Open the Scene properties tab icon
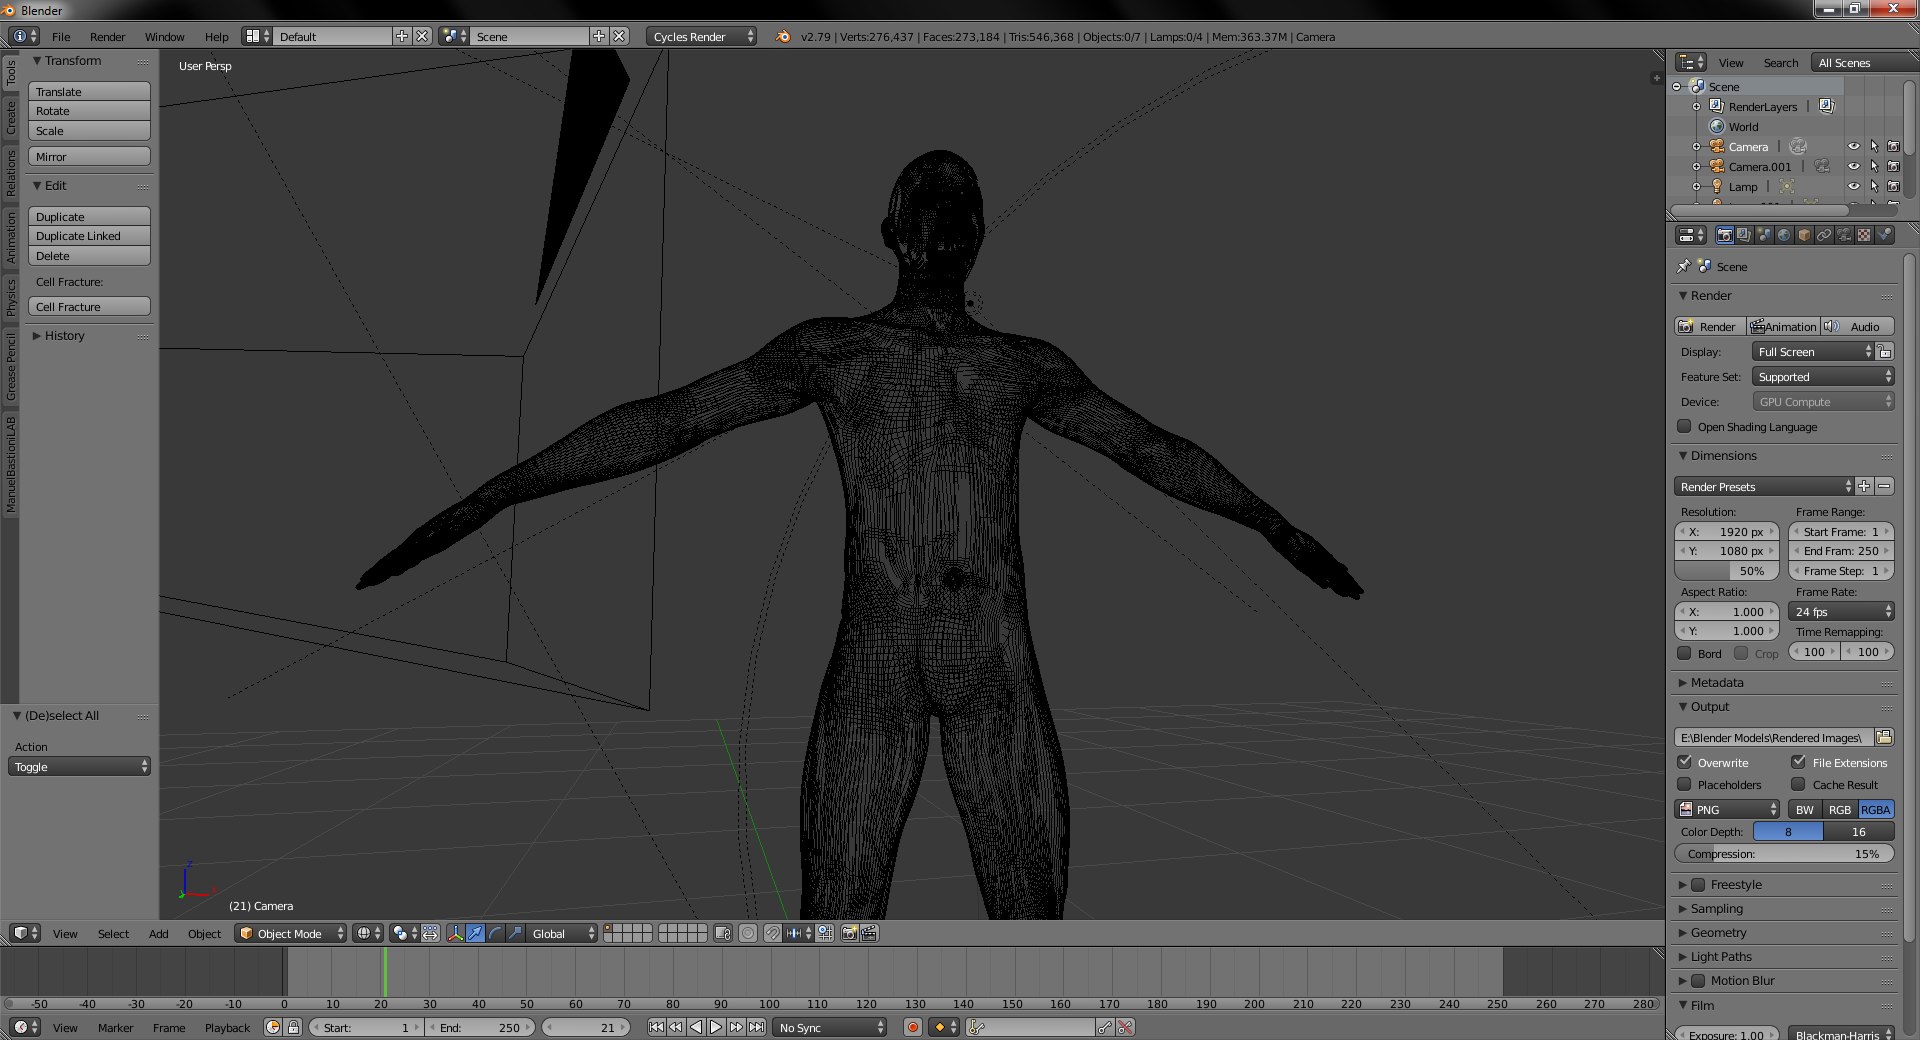Image resolution: width=1920 pixels, height=1040 pixels. click(1764, 235)
